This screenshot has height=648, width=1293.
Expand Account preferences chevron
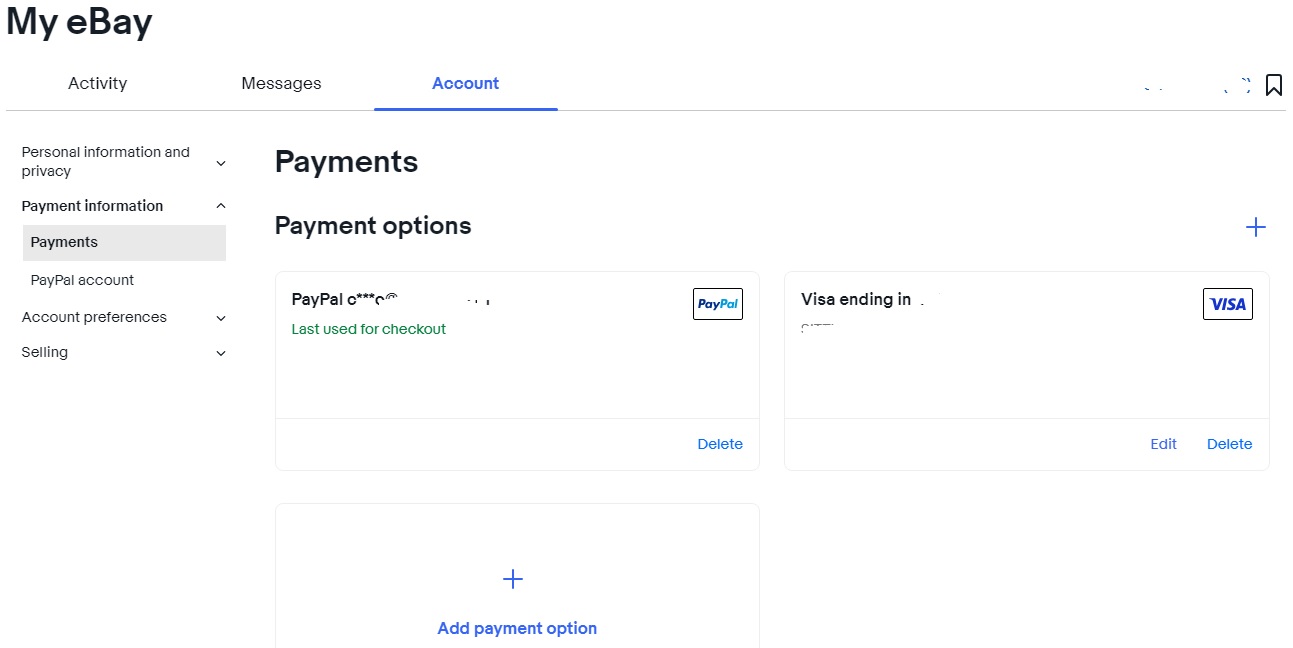tap(221, 318)
